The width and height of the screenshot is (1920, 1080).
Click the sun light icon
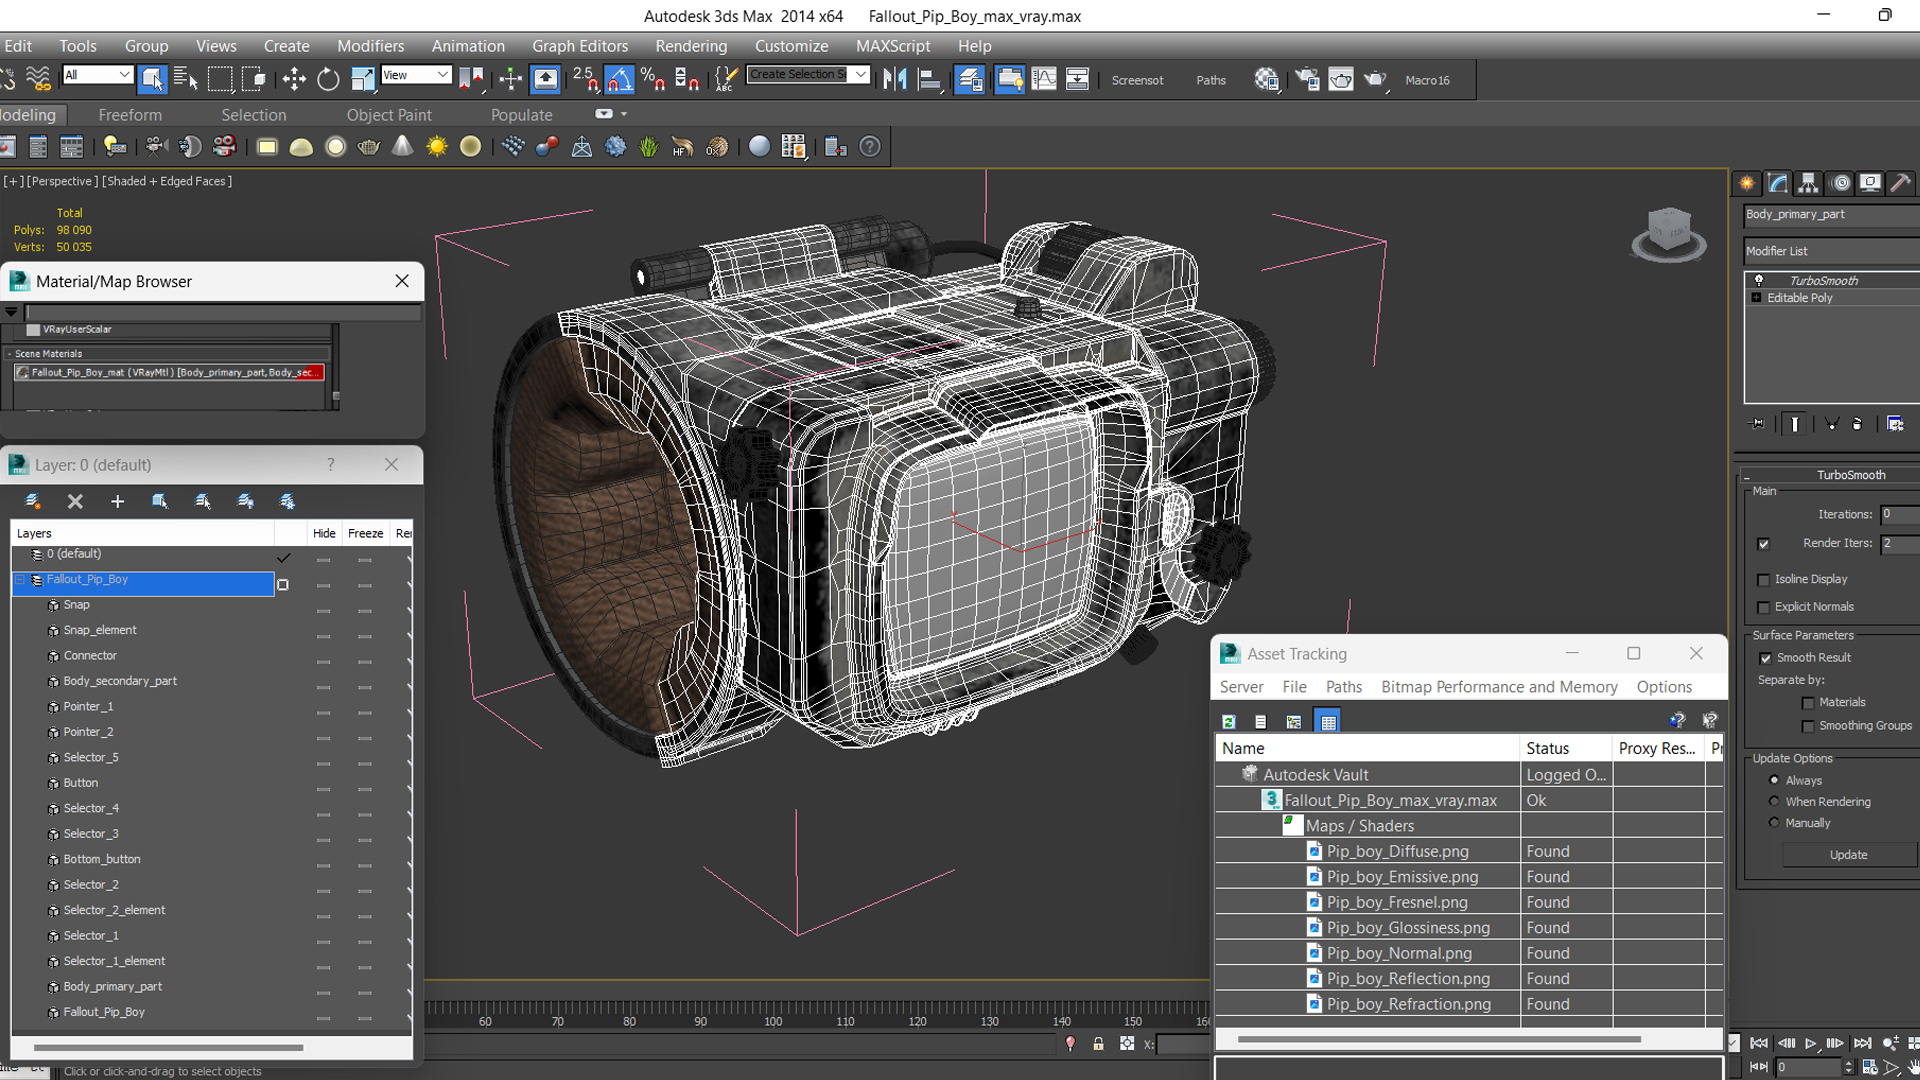point(437,147)
